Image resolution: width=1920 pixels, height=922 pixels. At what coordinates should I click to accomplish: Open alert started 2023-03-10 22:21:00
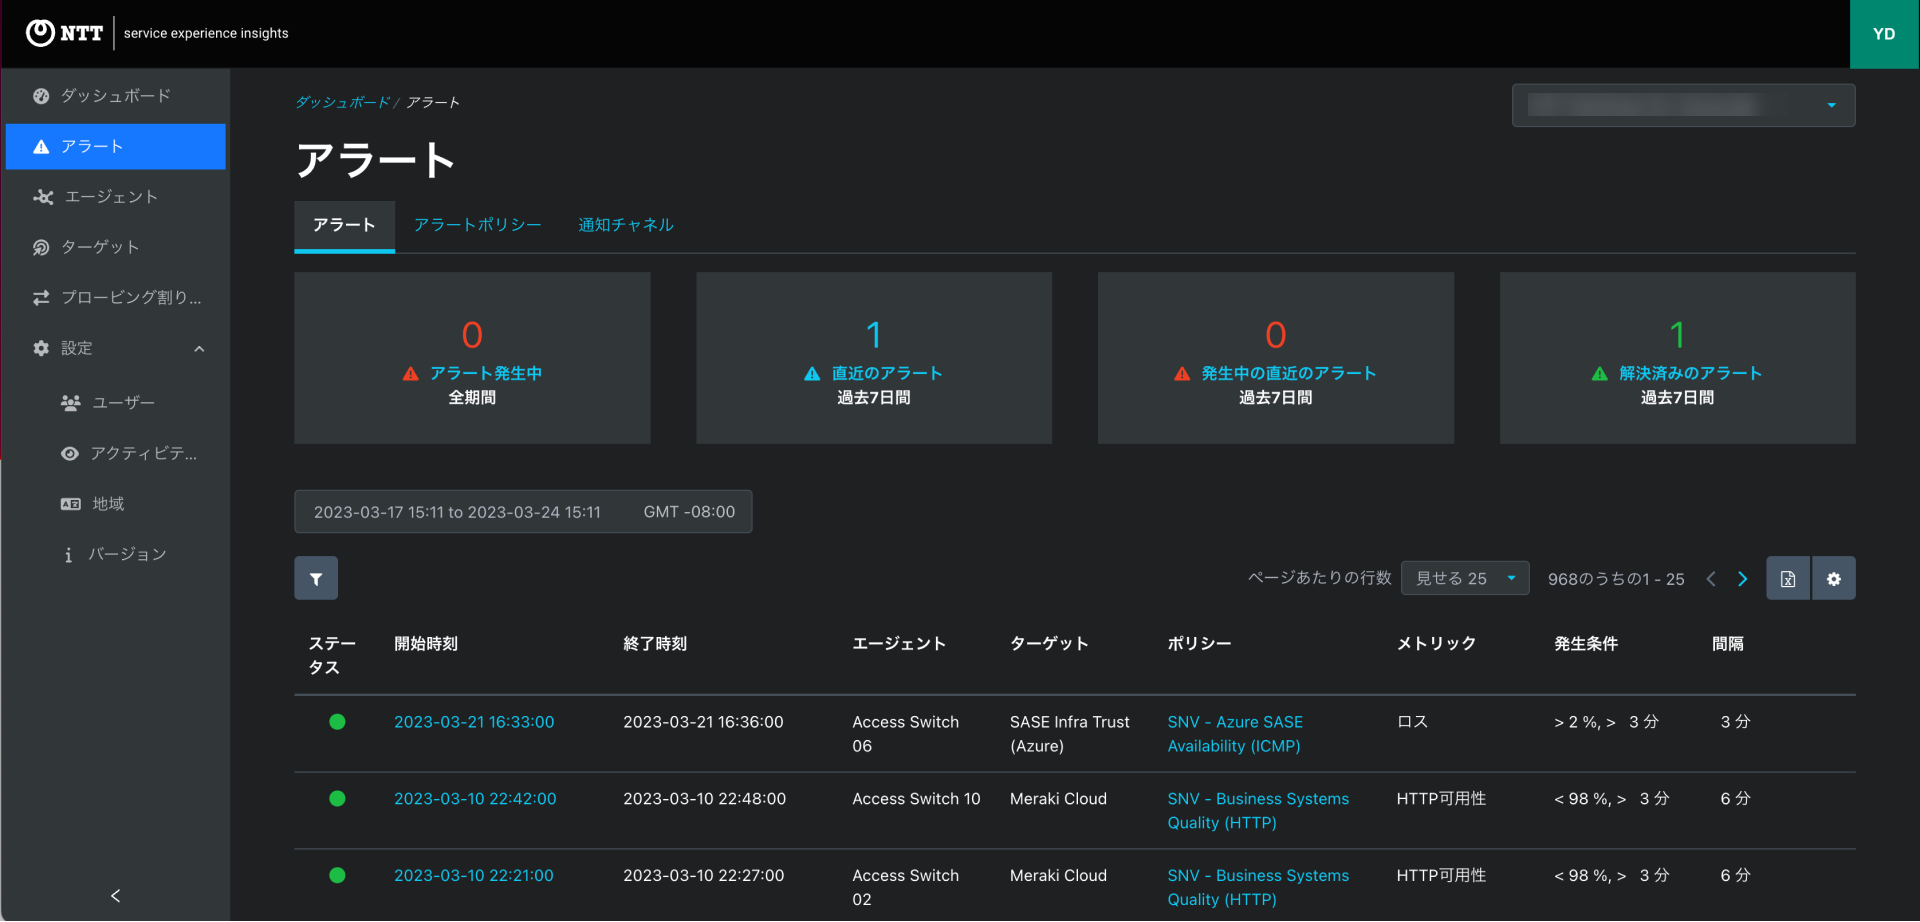pos(474,876)
